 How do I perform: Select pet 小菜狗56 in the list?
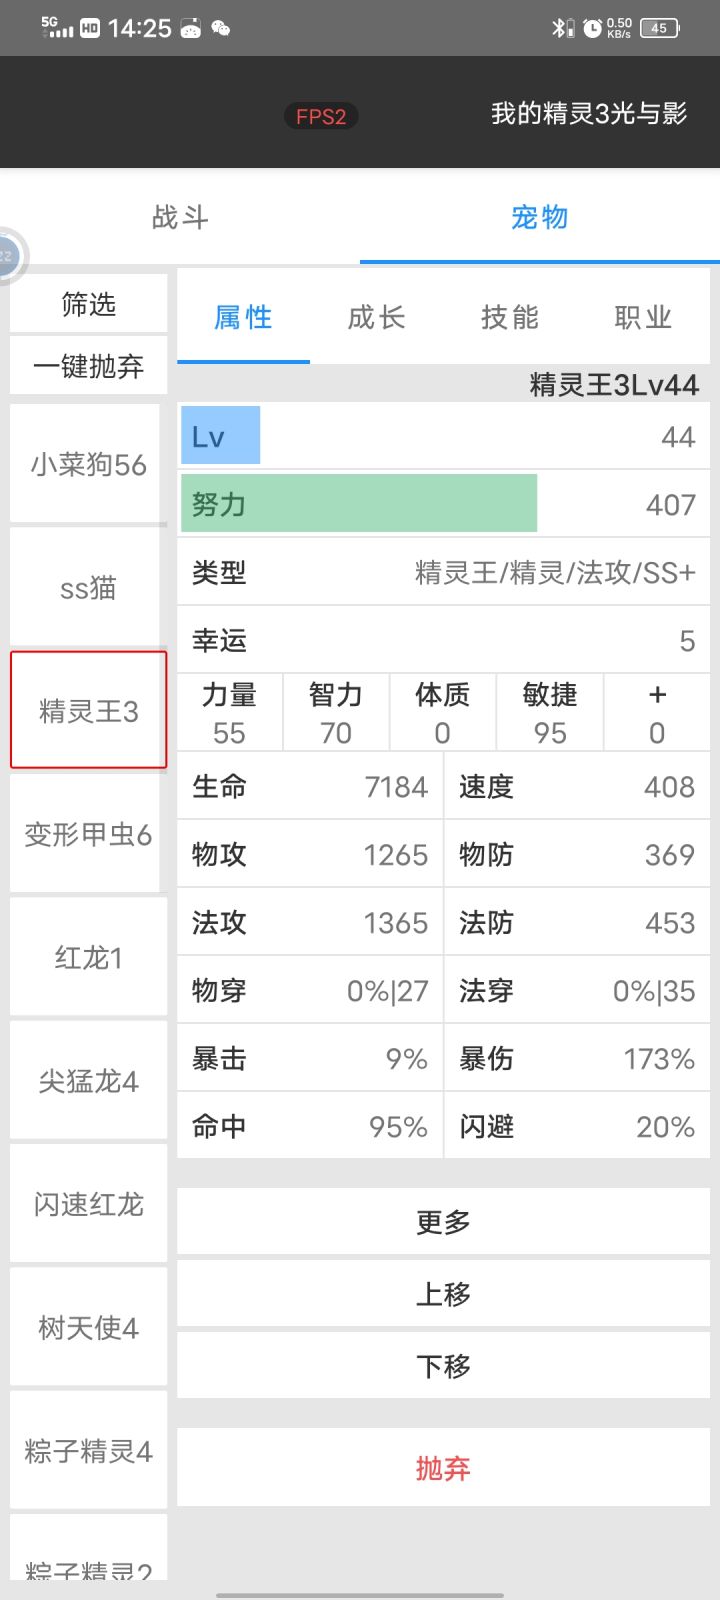pyautogui.click(x=88, y=465)
